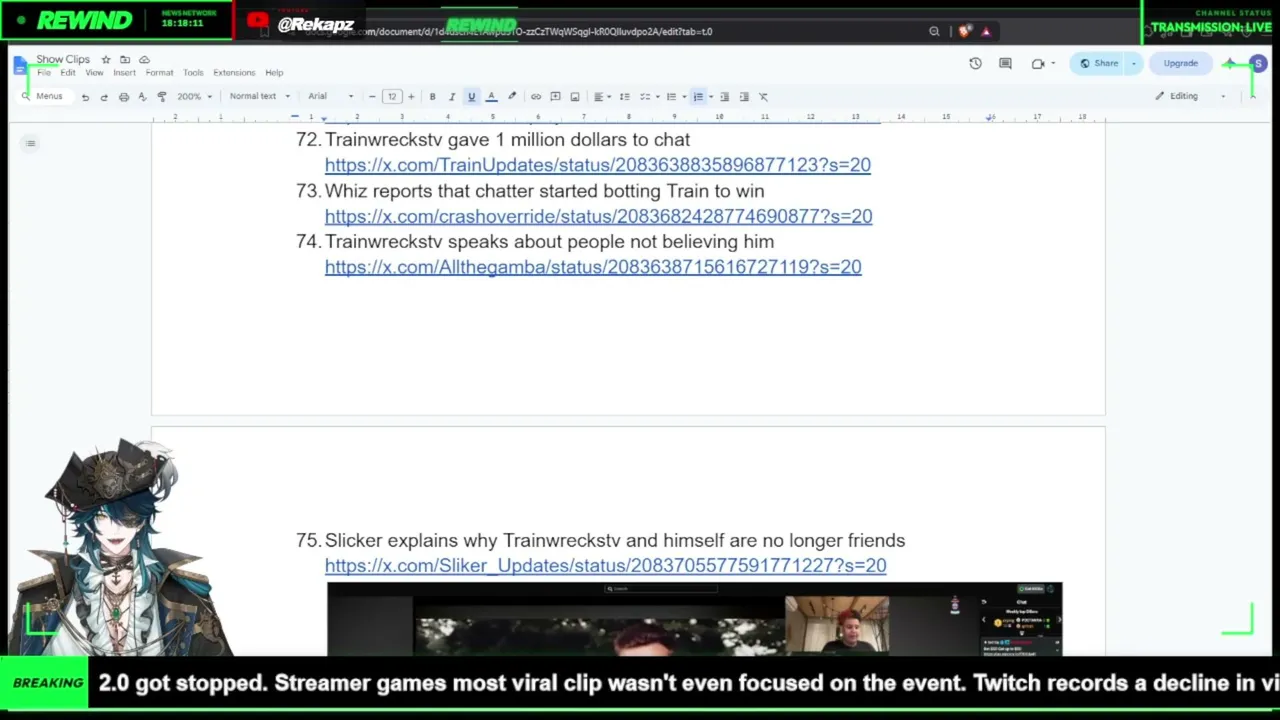This screenshot has height=720, width=1280.
Task: Increase indent in the toolbar
Action: [x=744, y=97]
